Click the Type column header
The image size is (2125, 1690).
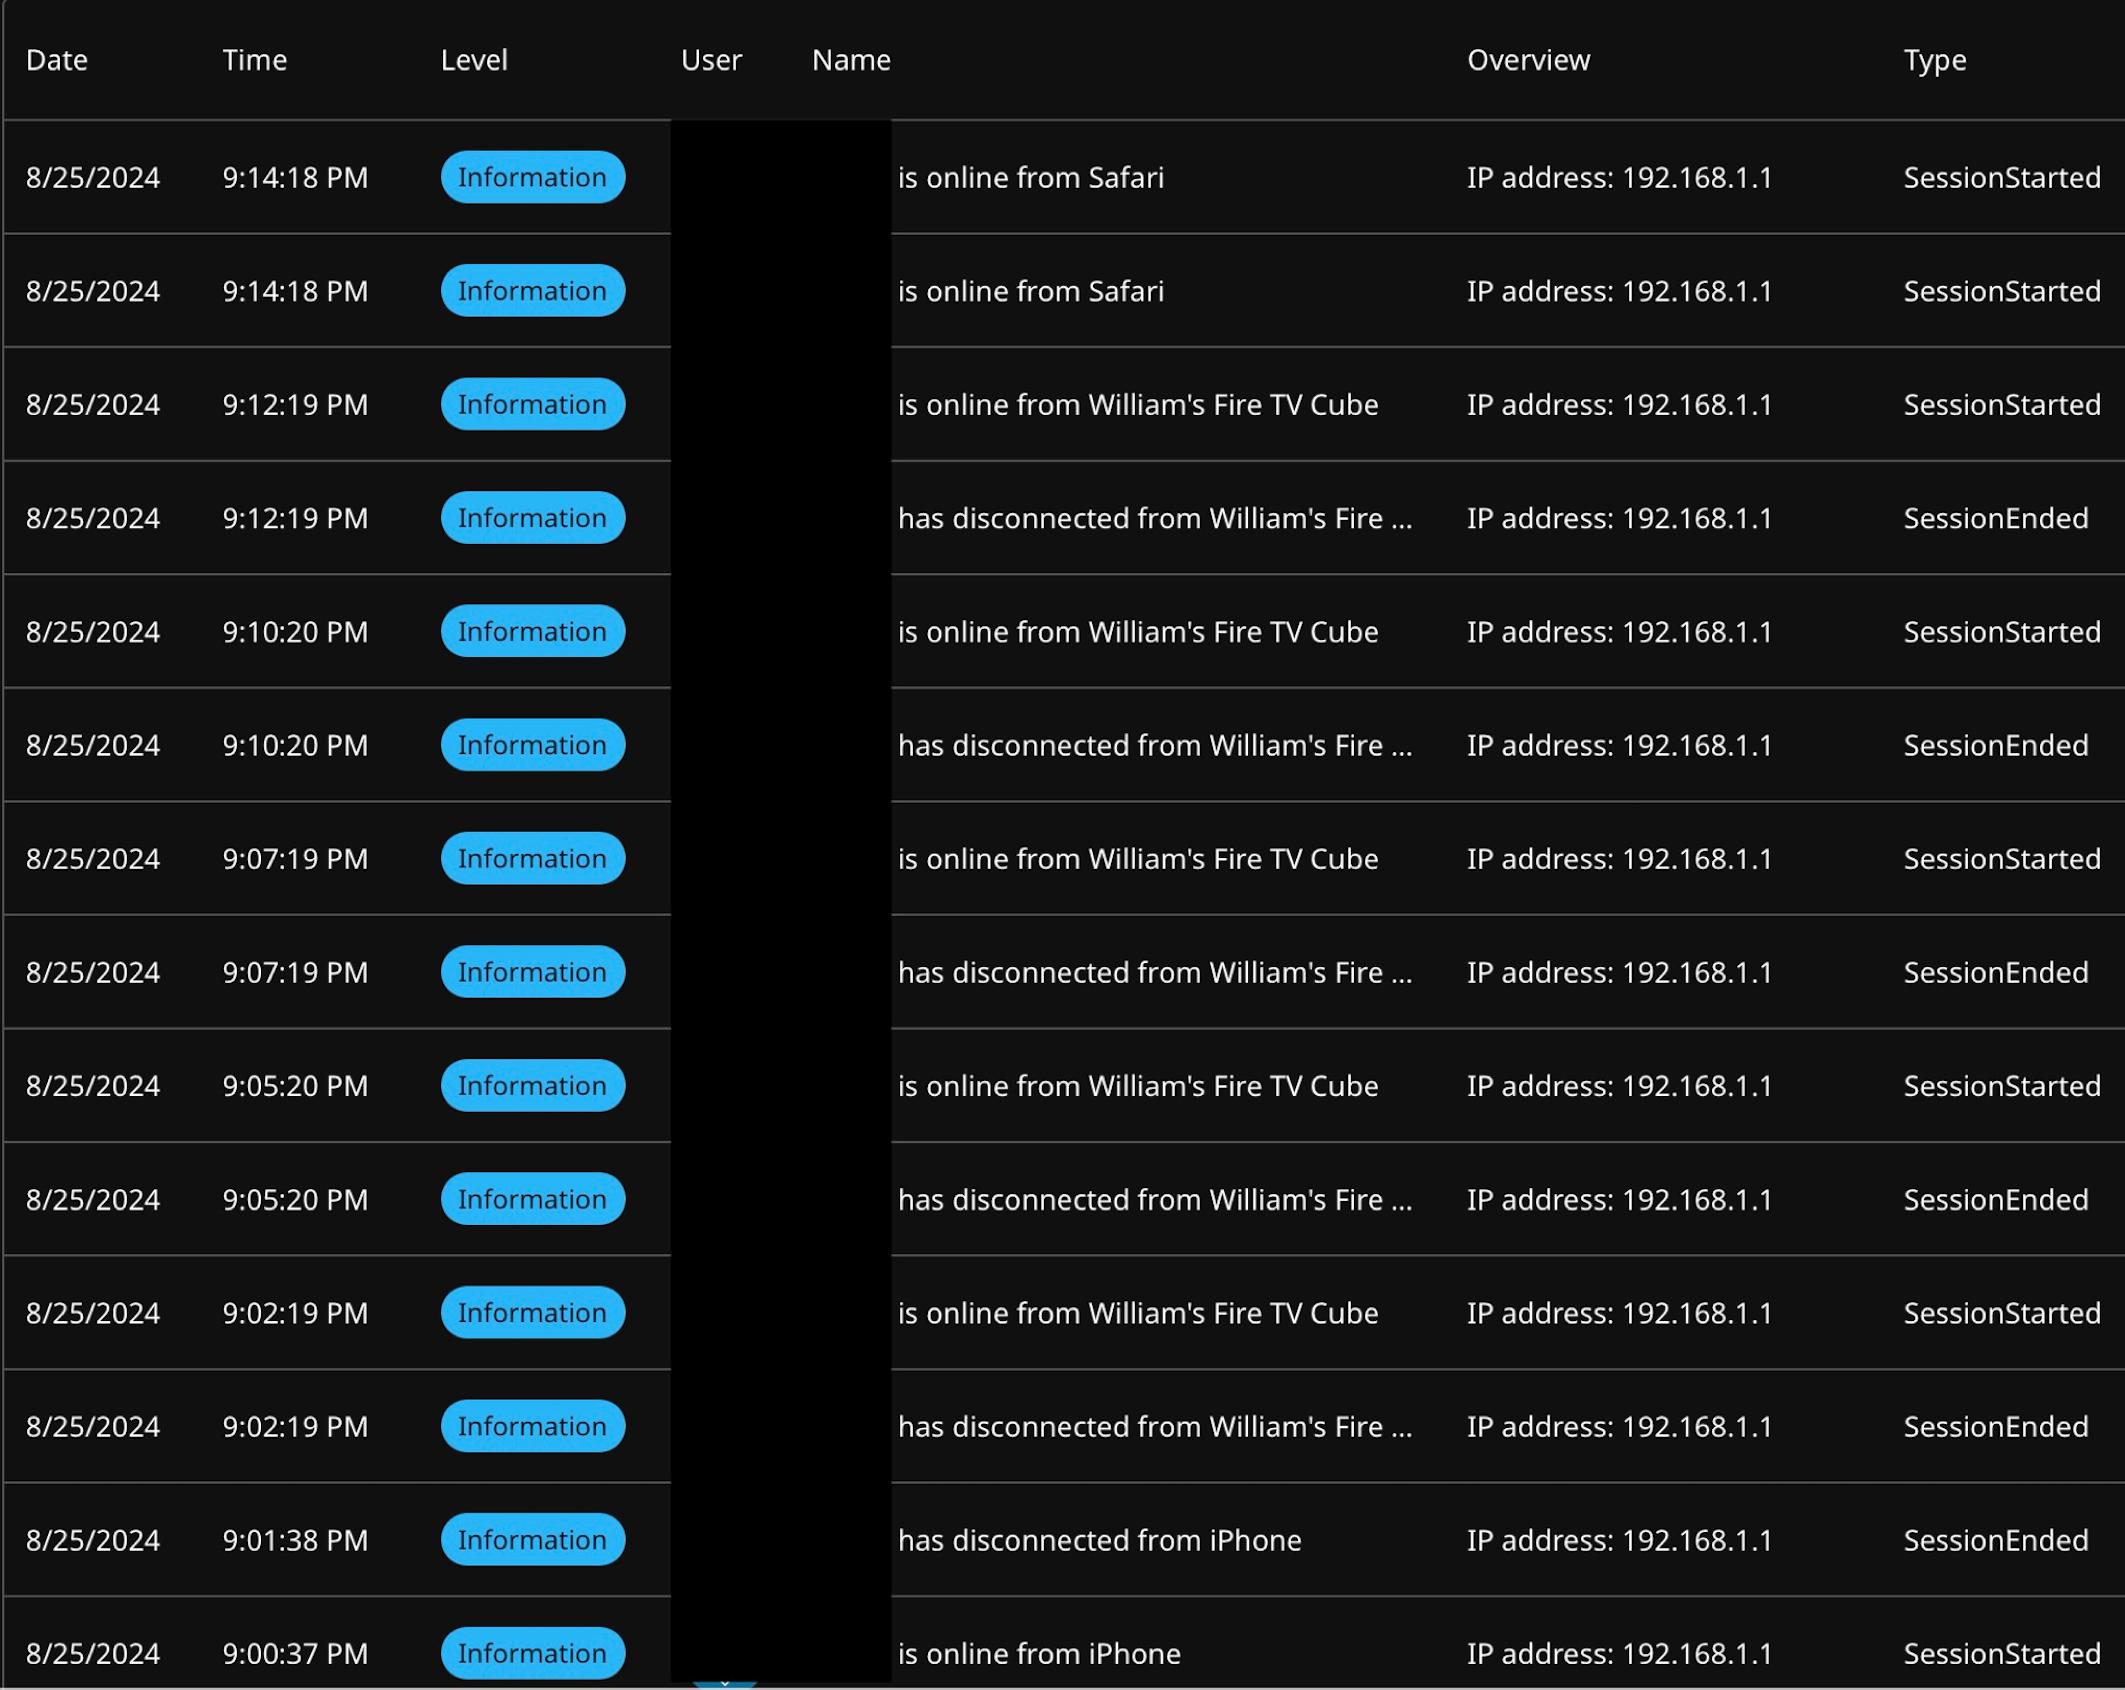tap(1934, 60)
